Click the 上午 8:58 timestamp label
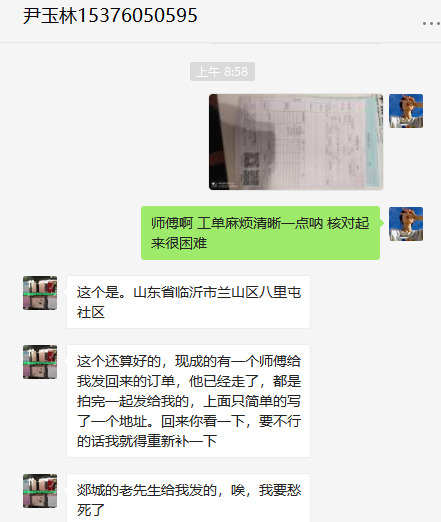The width and height of the screenshot is (441, 522). coord(222,71)
